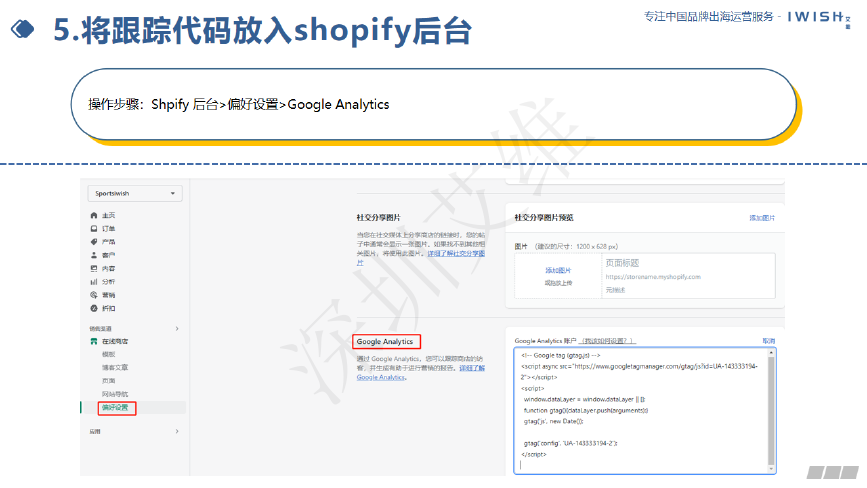The width and height of the screenshot is (867, 488).
Task: Select 在线商店 in the sidebar
Action: click(115, 342)
